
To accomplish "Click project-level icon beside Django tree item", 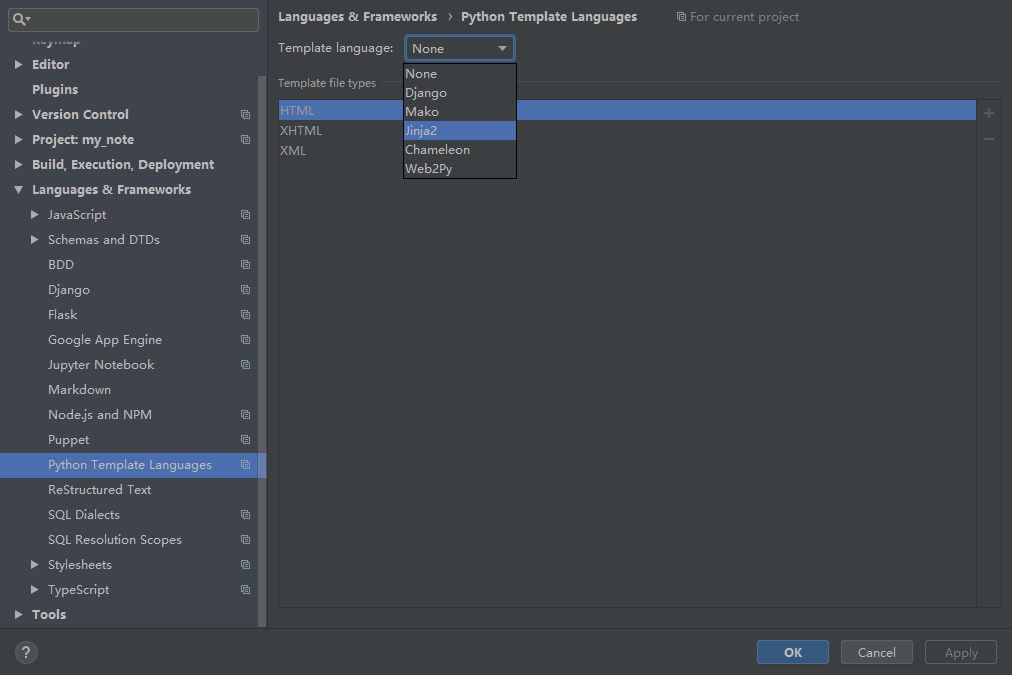I will click(245, 290).
